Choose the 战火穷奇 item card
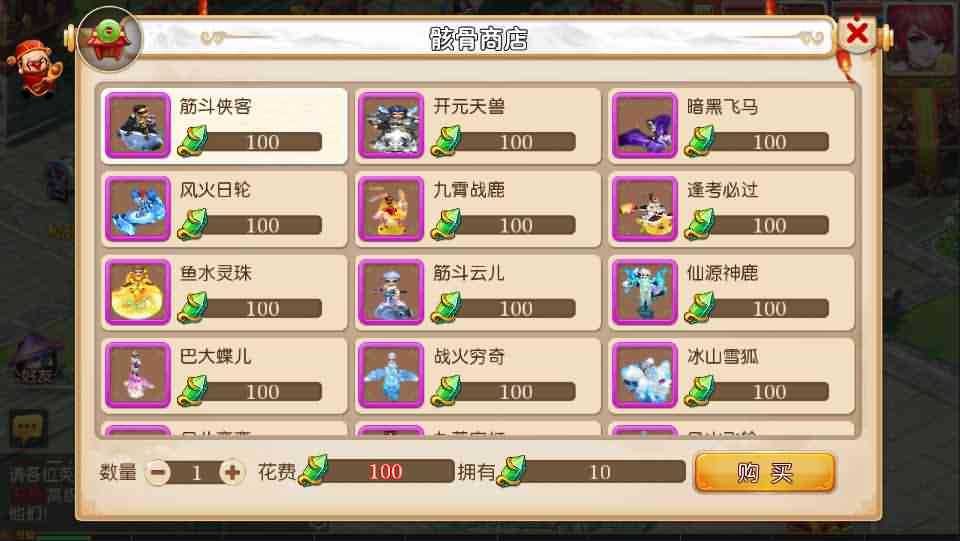960x541 pixels. point(478,376)
